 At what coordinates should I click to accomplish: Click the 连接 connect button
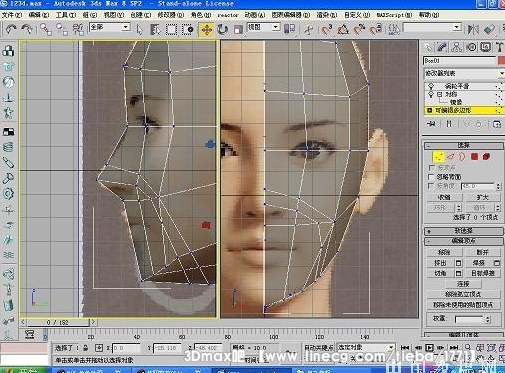click(463, 284)
